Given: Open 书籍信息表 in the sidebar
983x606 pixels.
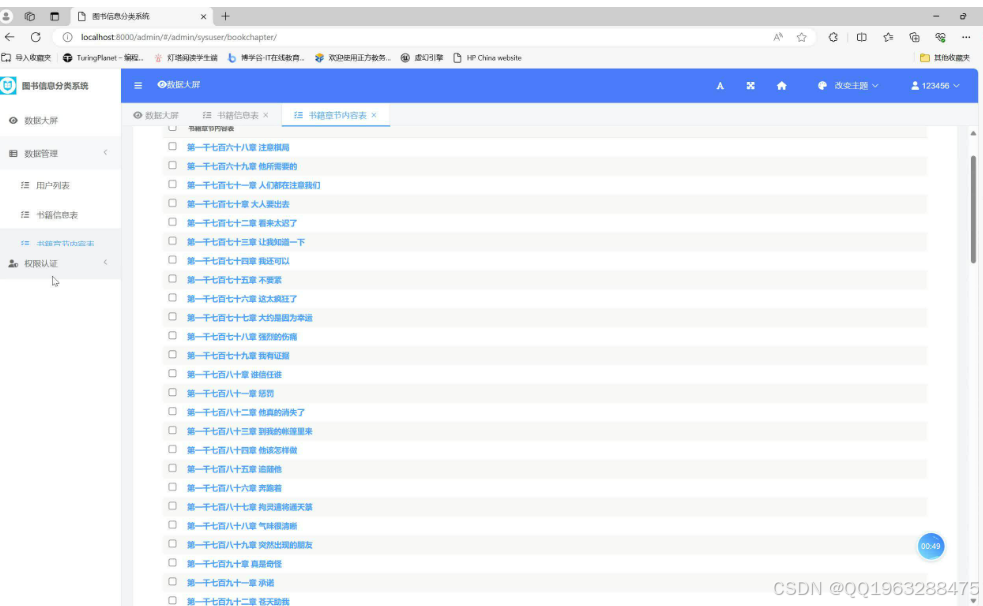Looking at the screenshot, I should (x=57, y=215).
